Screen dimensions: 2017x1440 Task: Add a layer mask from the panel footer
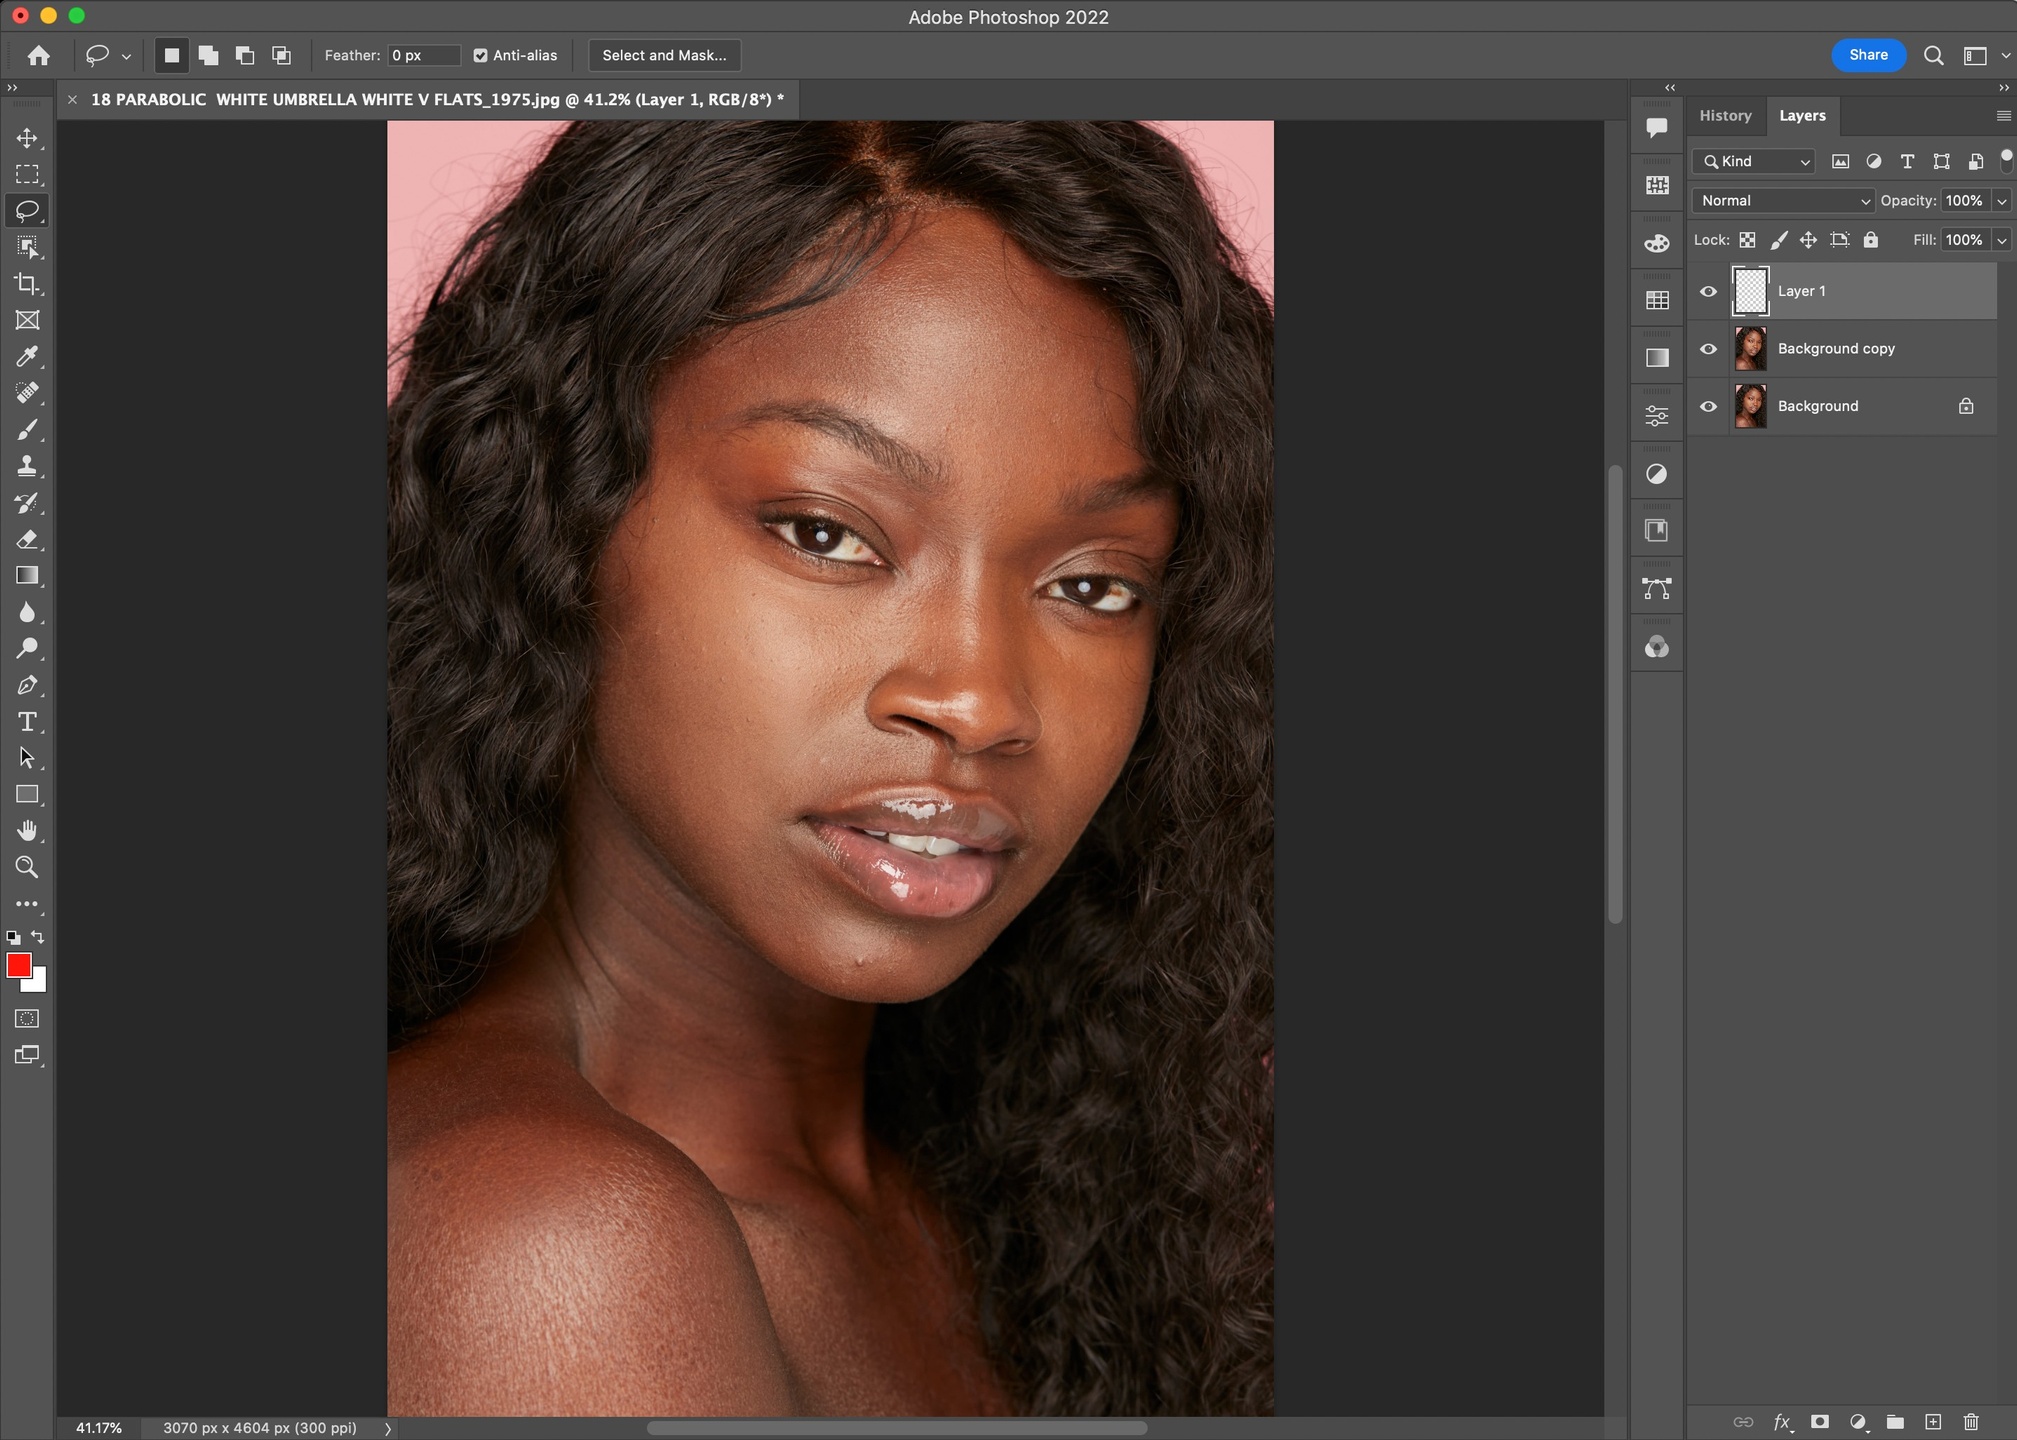(1820, 1422)
